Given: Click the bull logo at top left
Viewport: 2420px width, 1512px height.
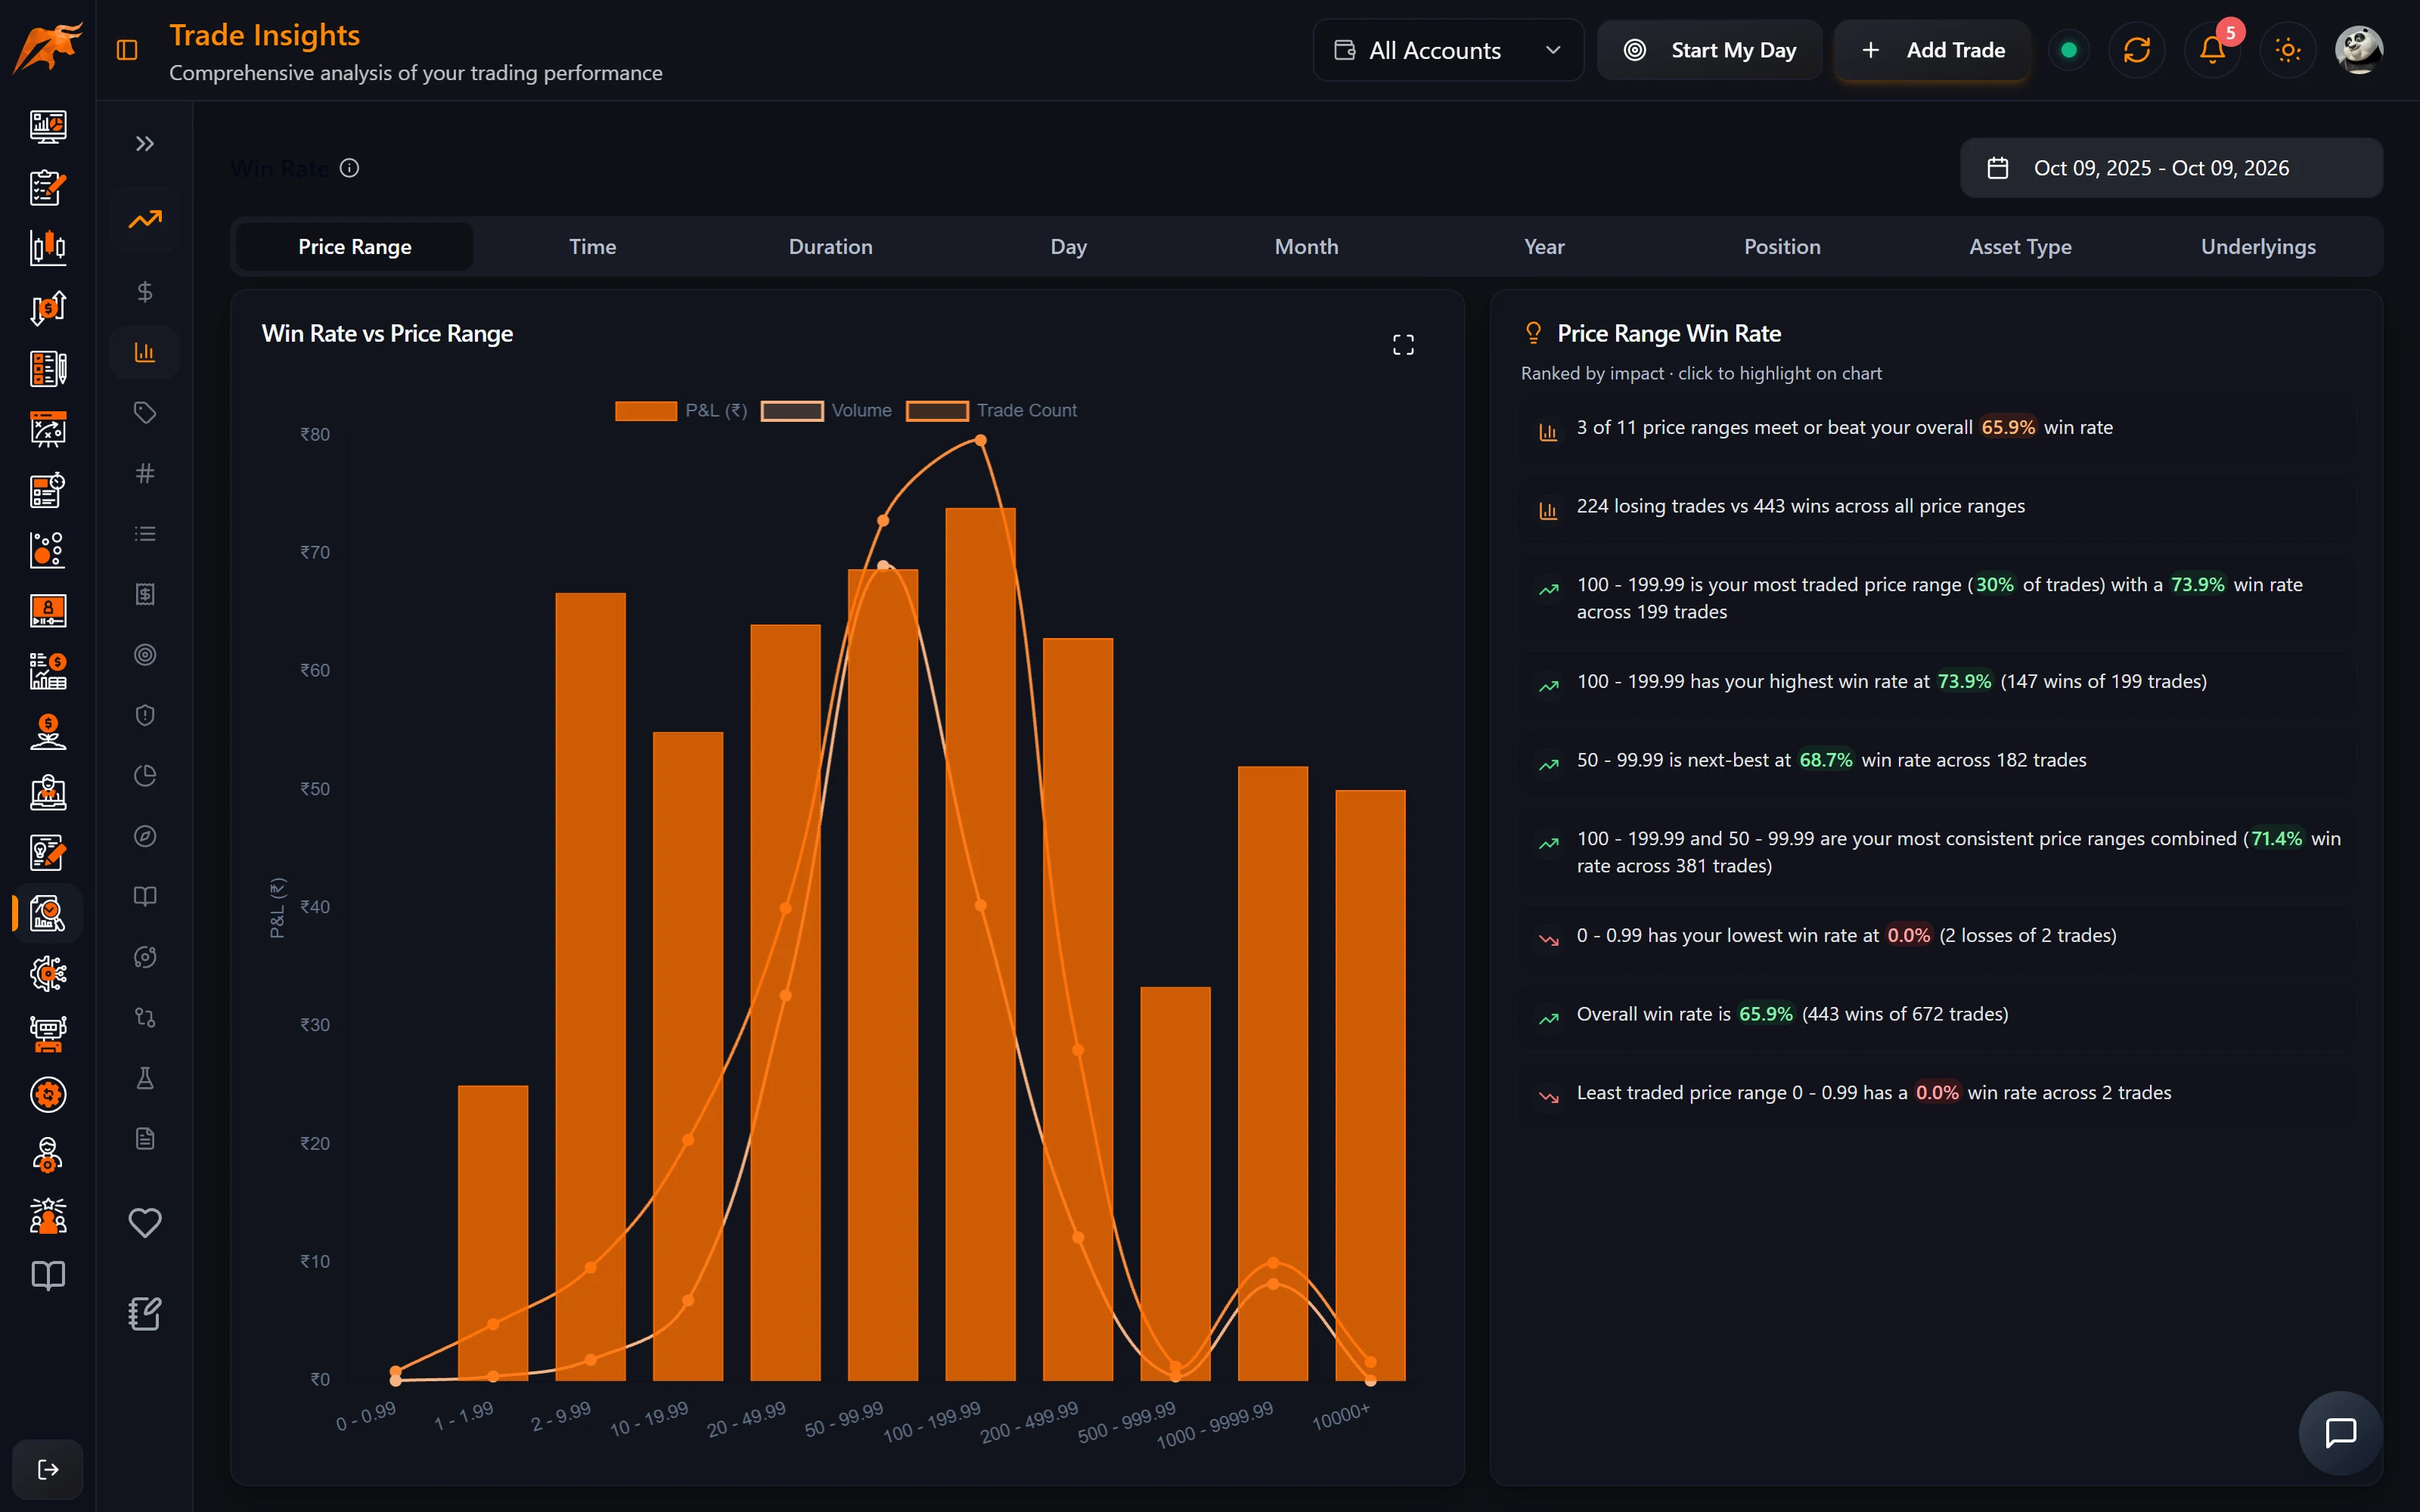Looking at the screenshot, I should point(48,48).
